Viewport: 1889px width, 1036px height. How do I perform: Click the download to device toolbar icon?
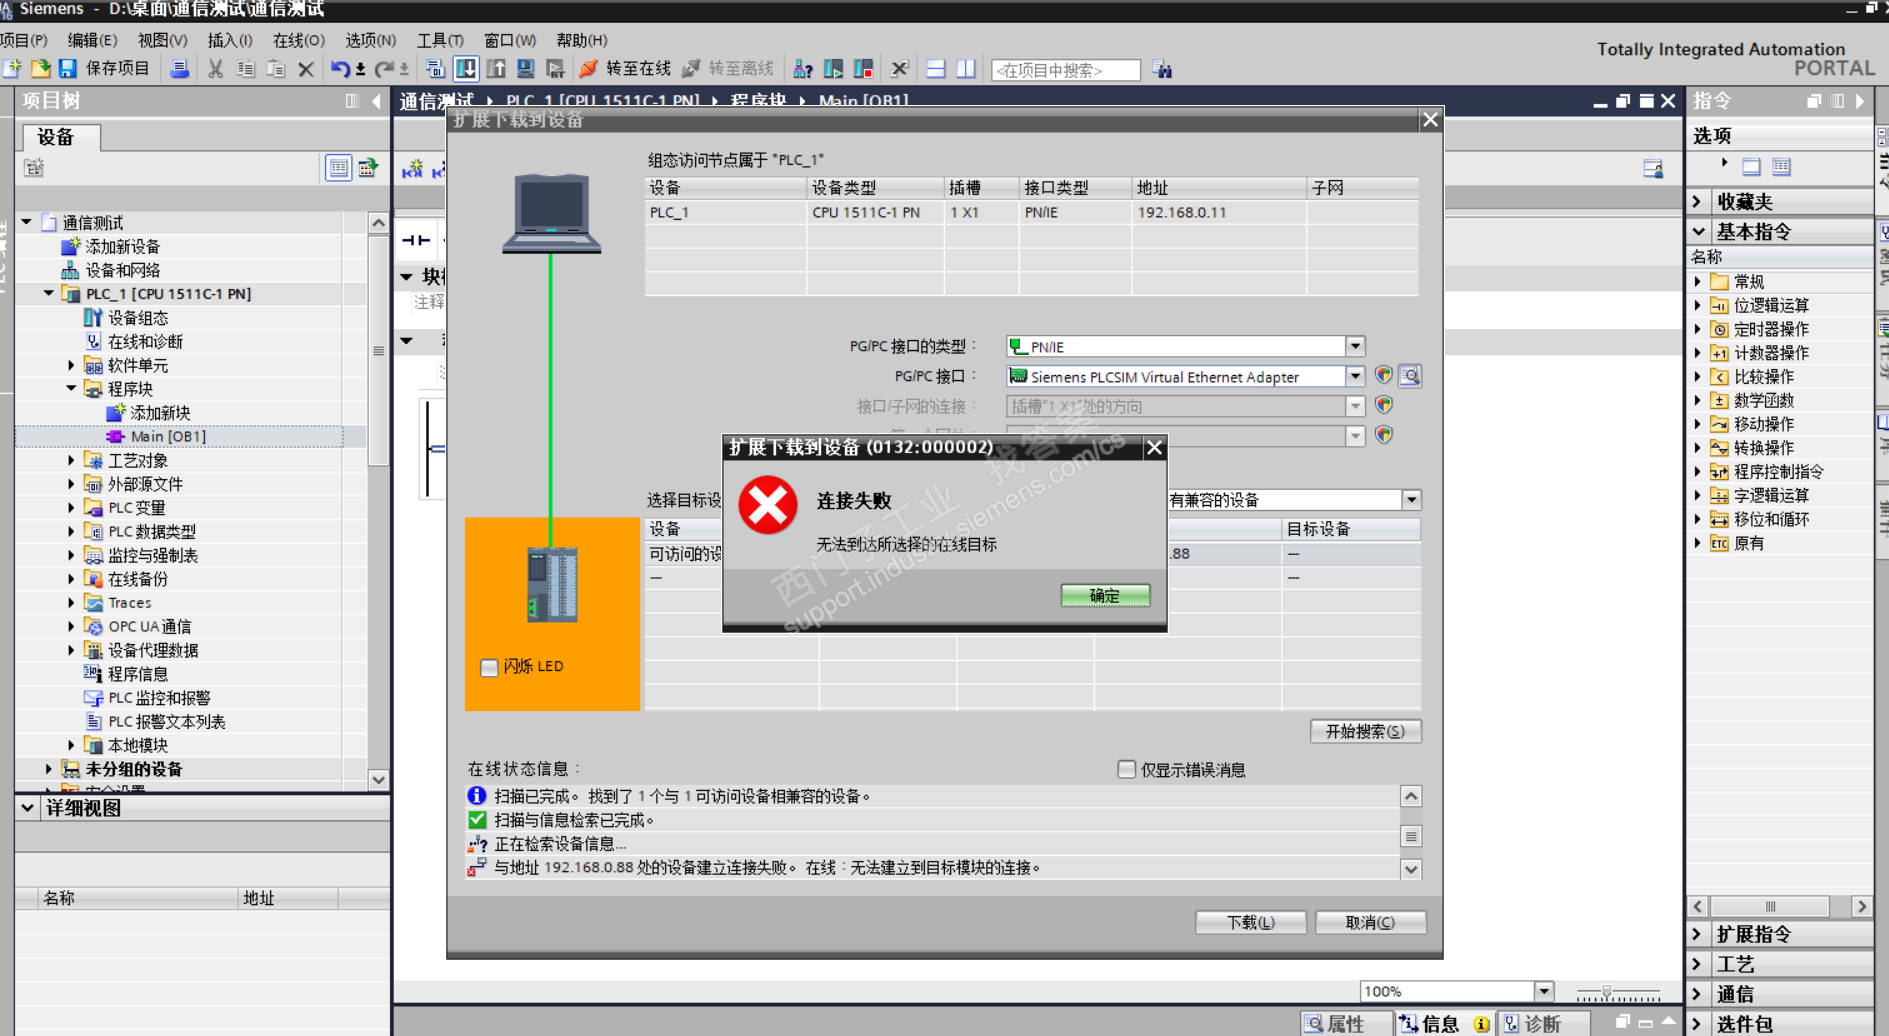(466, 69)
